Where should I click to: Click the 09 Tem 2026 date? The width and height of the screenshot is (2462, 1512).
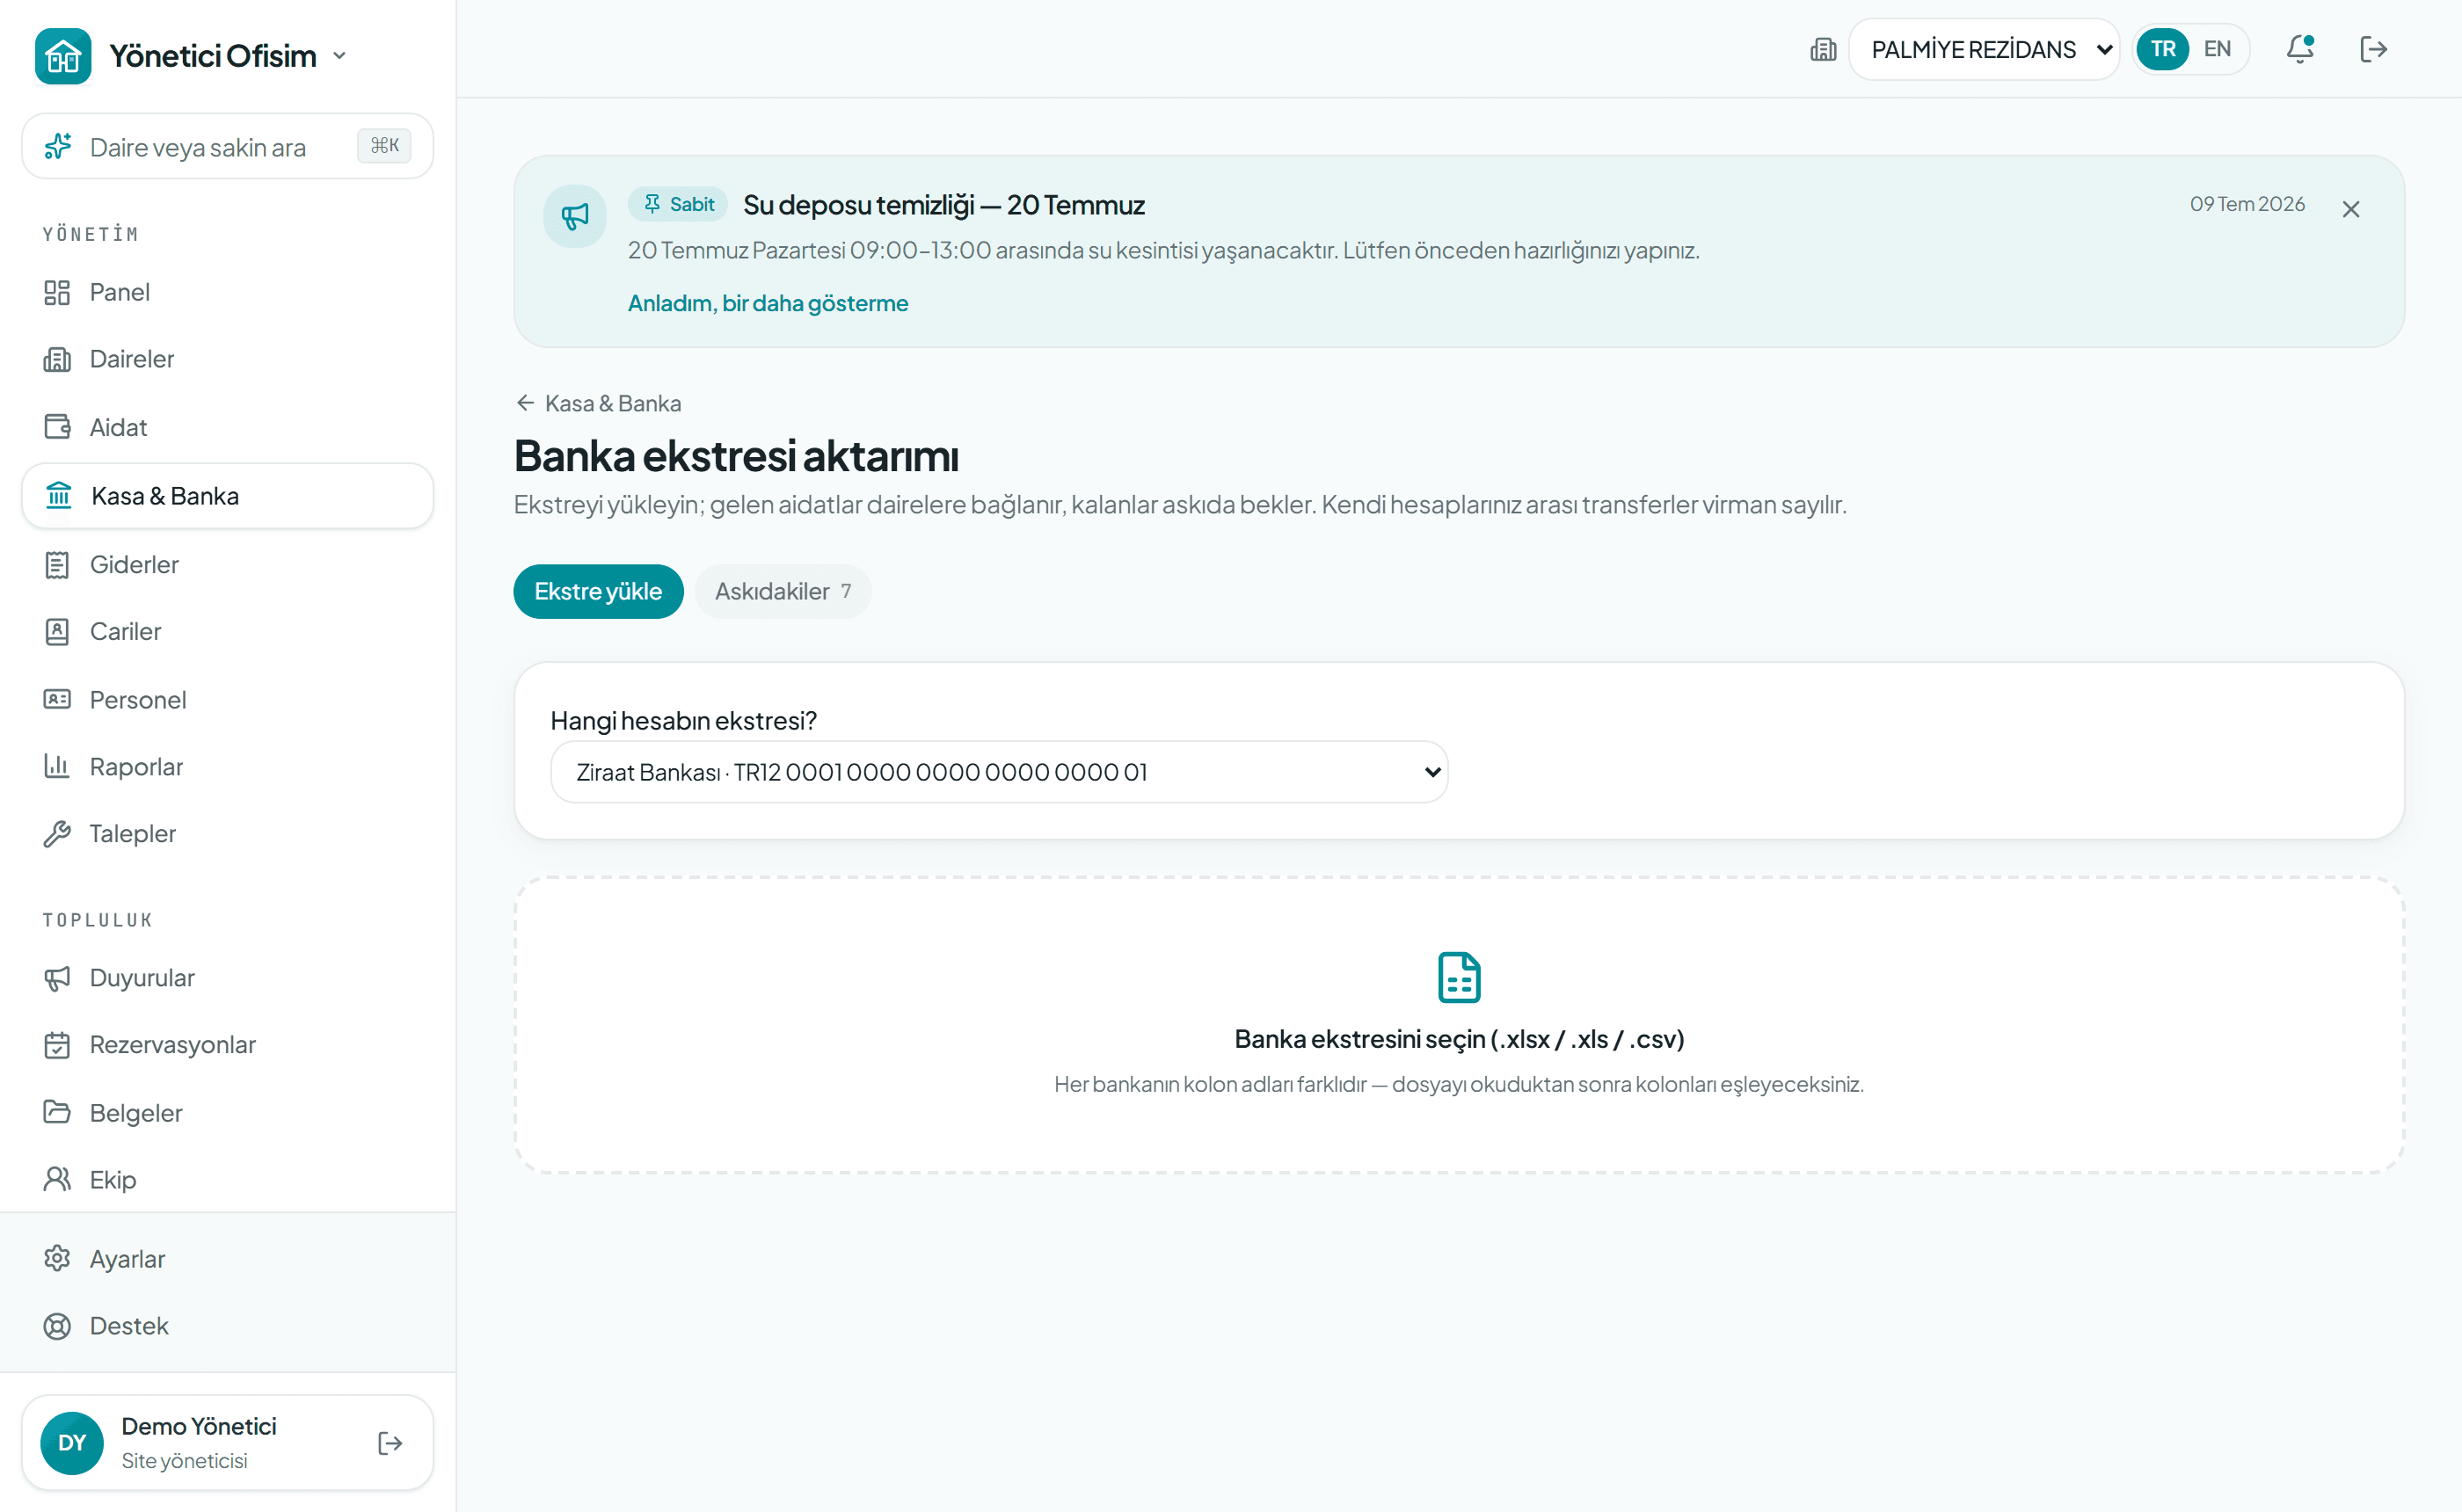coord(2246,204)
